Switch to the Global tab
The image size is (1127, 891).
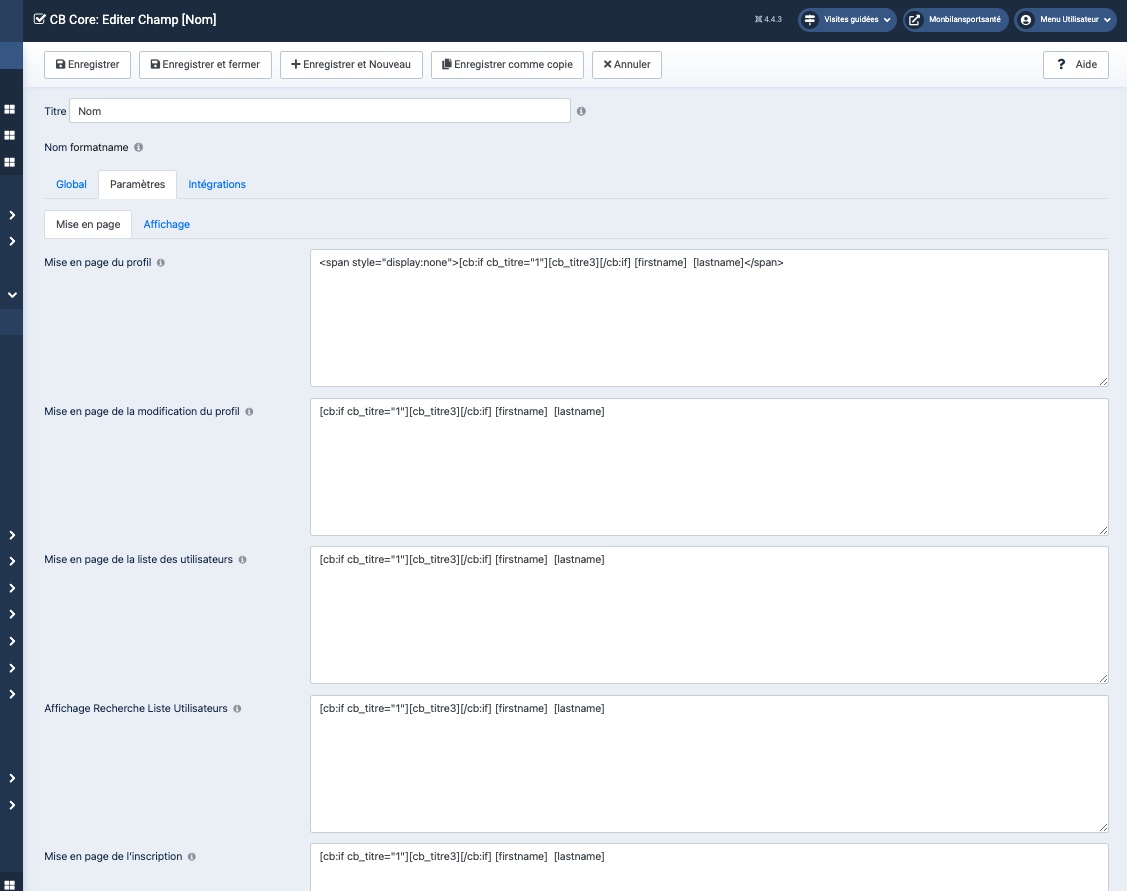click(71, 185)
